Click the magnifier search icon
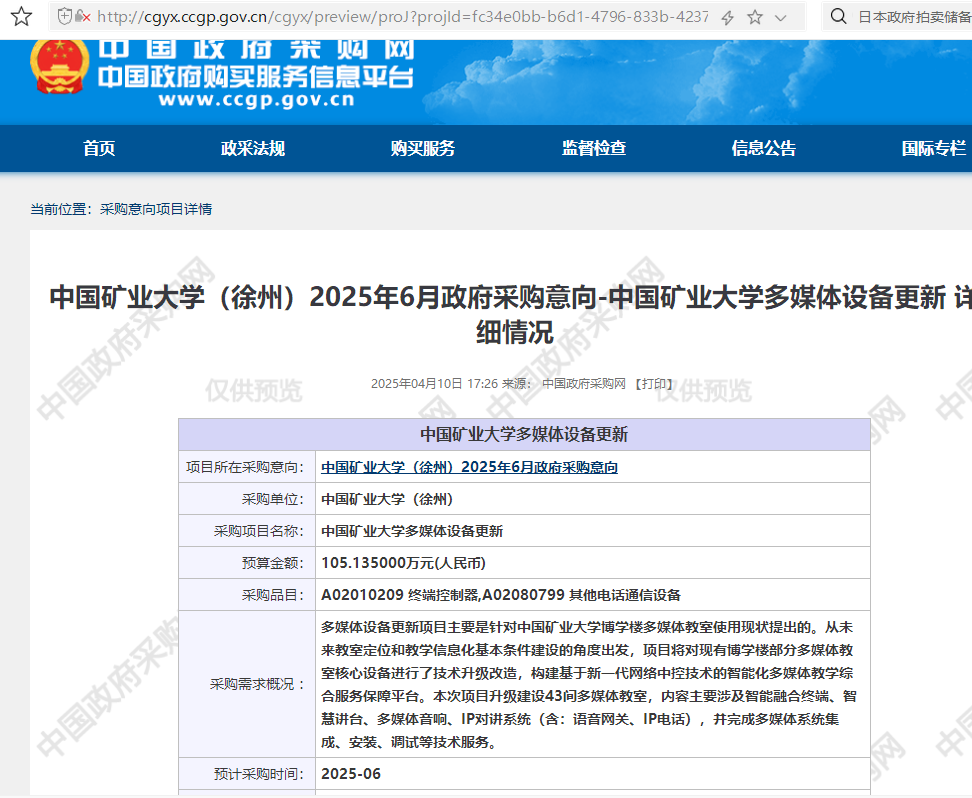The height and width of the screenshot is (798, 972). tap(838, 16)
